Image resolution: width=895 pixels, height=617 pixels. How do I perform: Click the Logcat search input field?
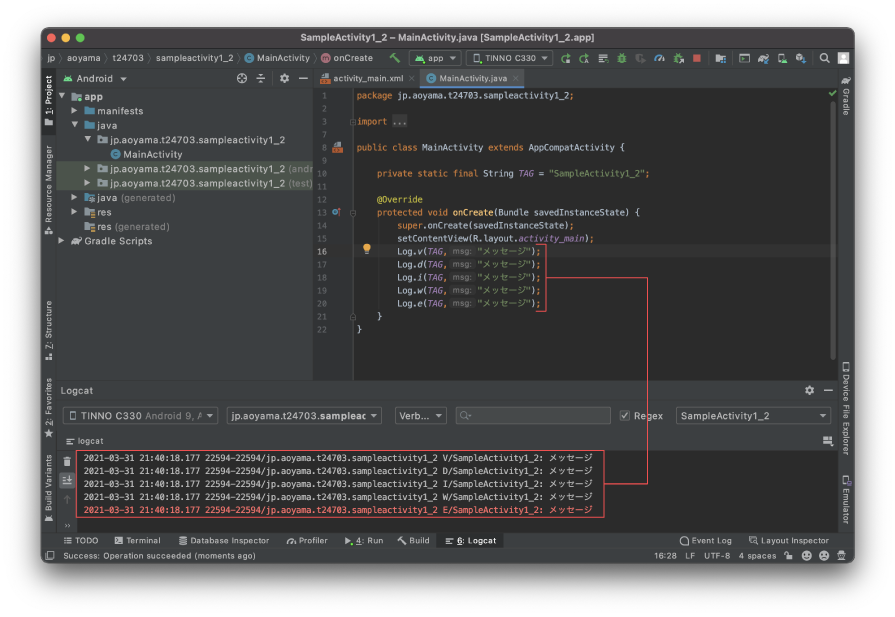[533, 416]
